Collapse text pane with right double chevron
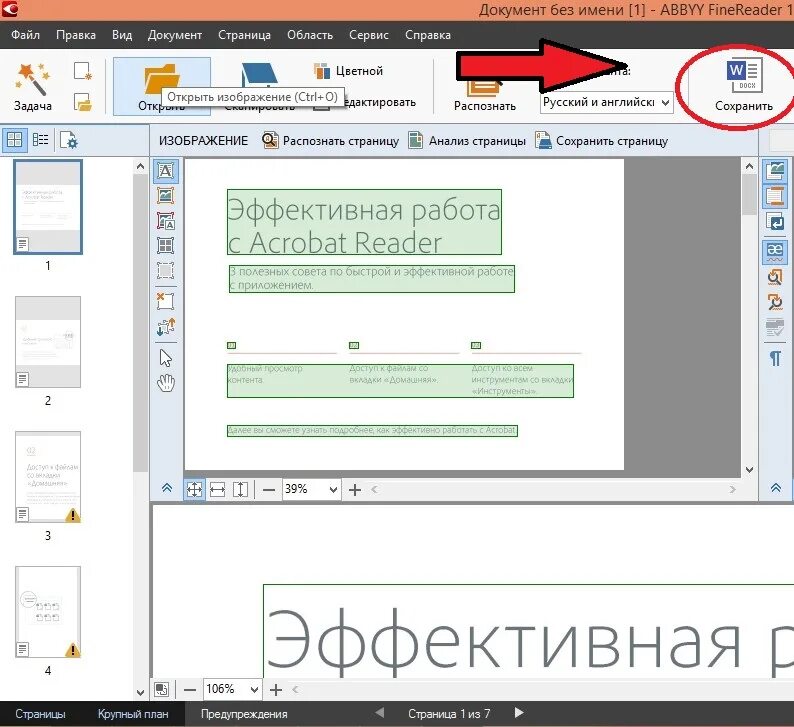 [775, 488]
